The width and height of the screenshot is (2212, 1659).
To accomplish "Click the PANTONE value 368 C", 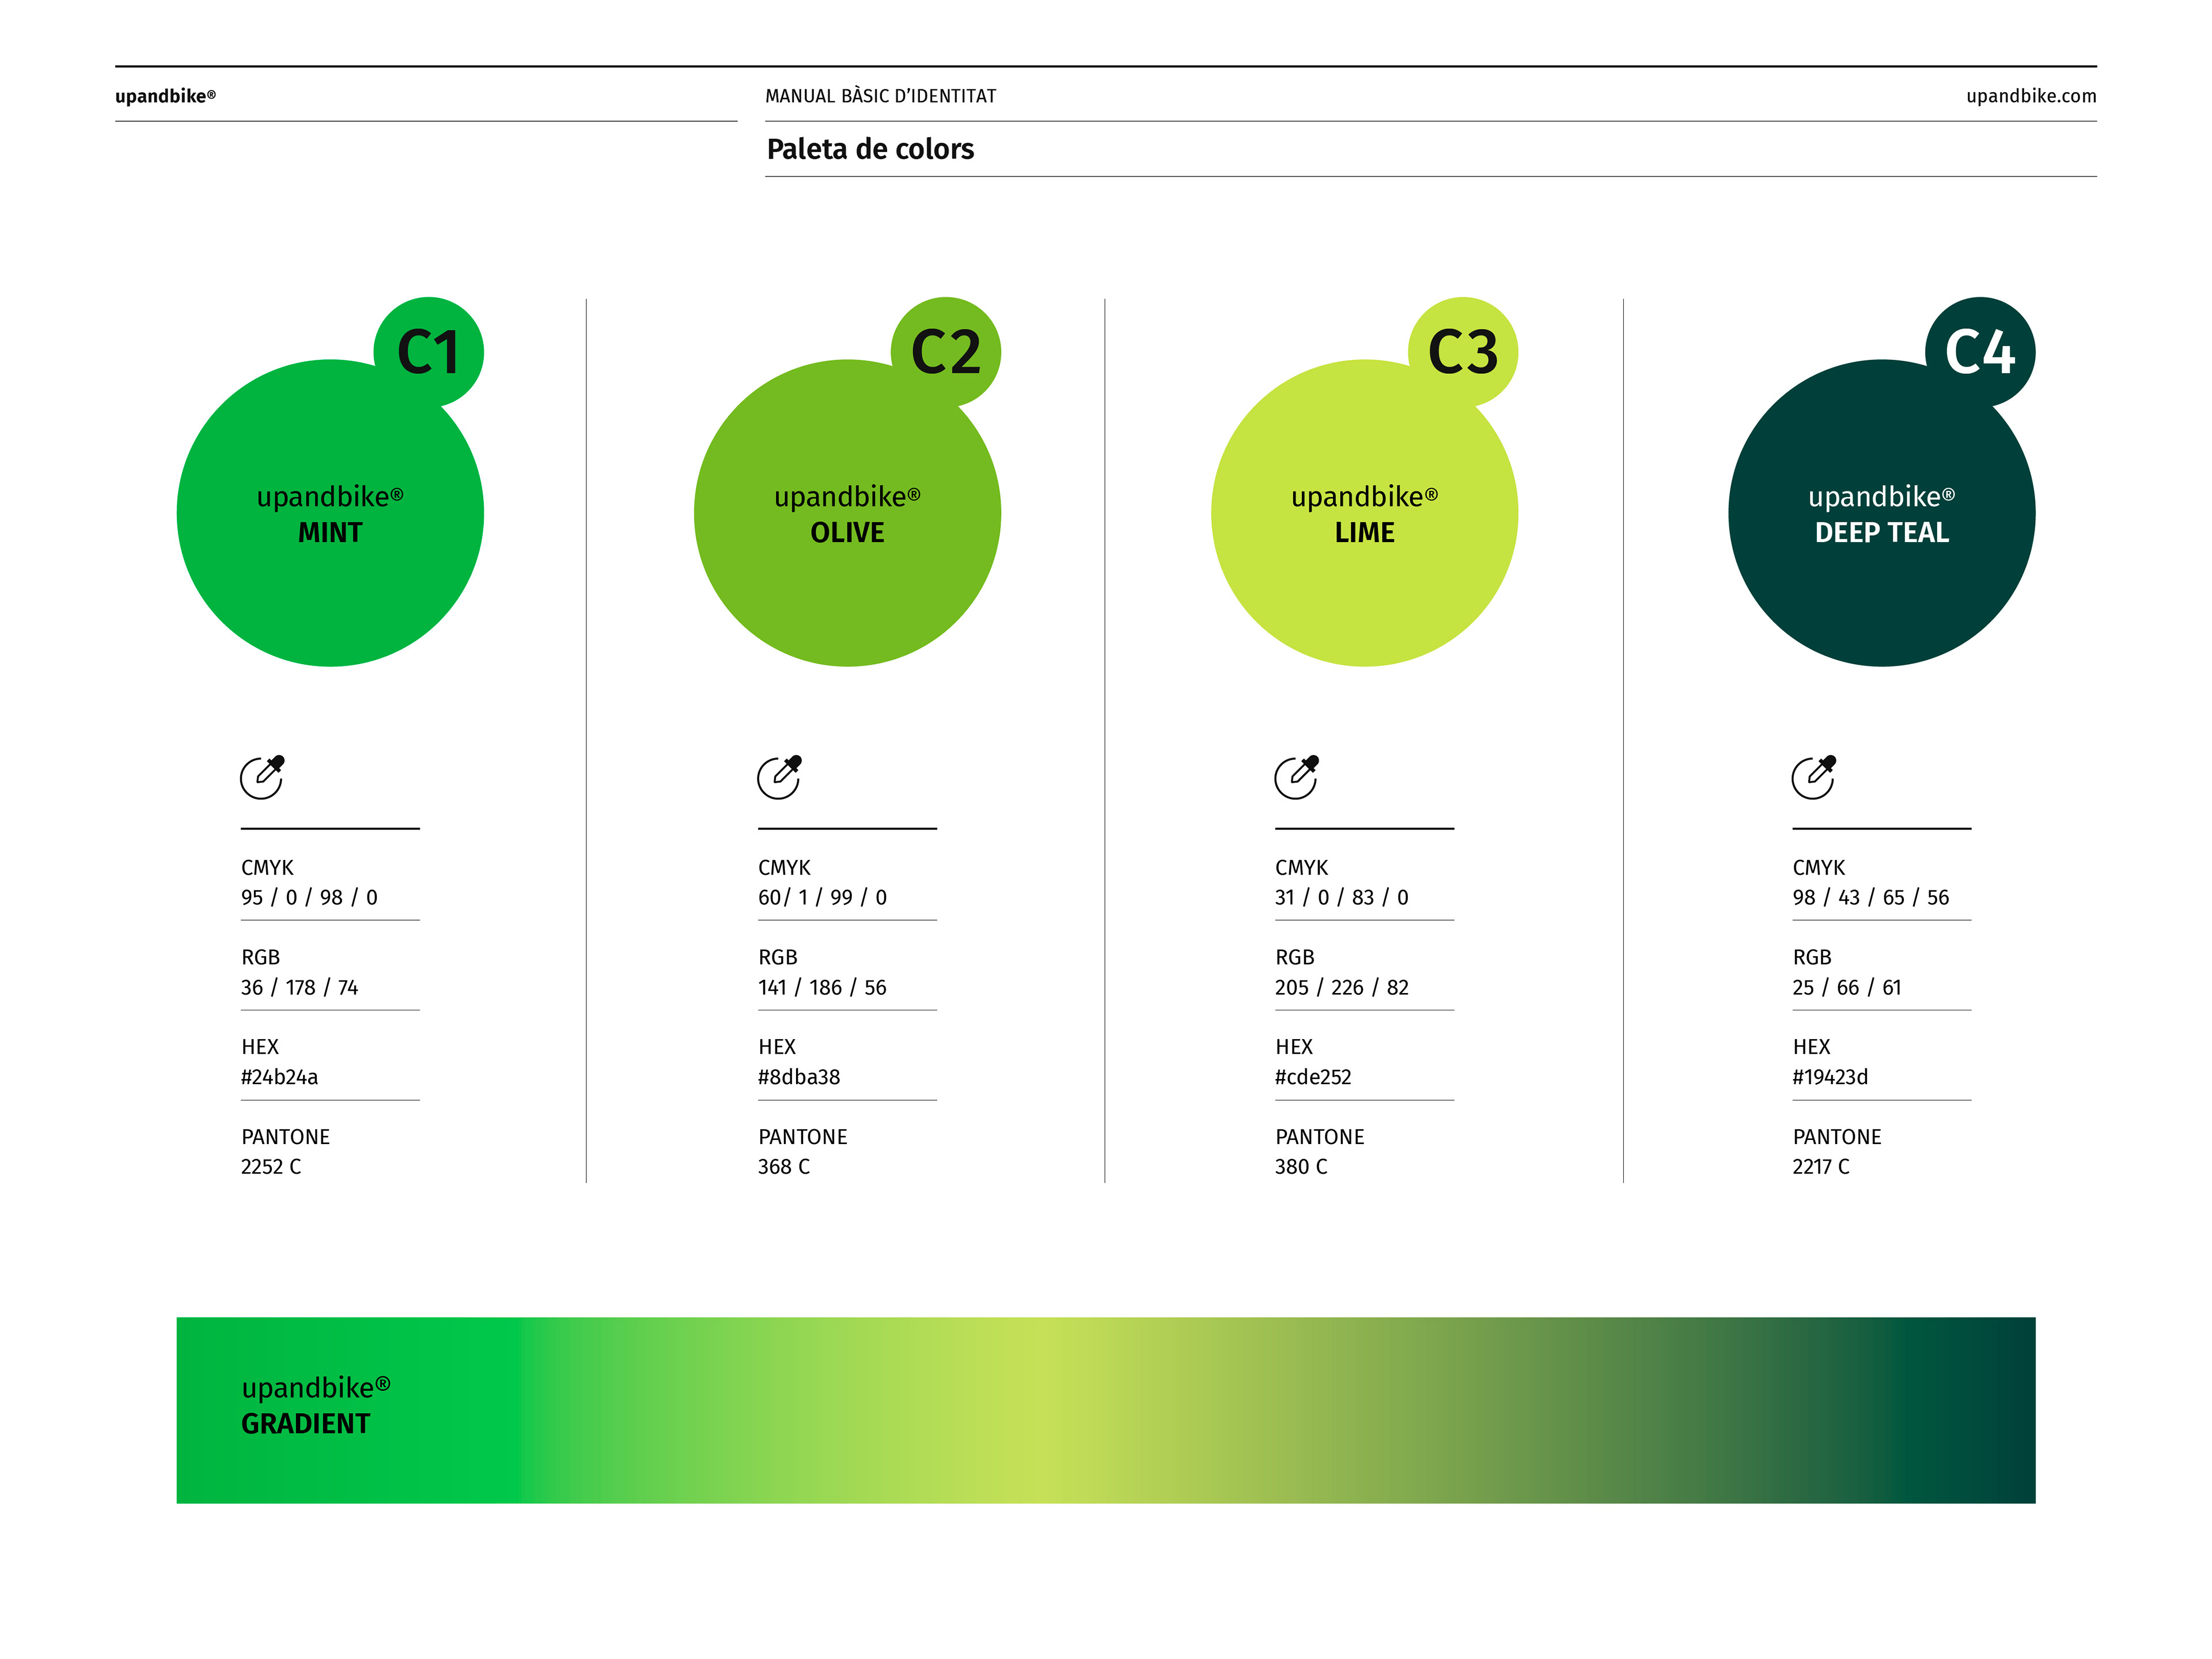I will point(783,1166).
